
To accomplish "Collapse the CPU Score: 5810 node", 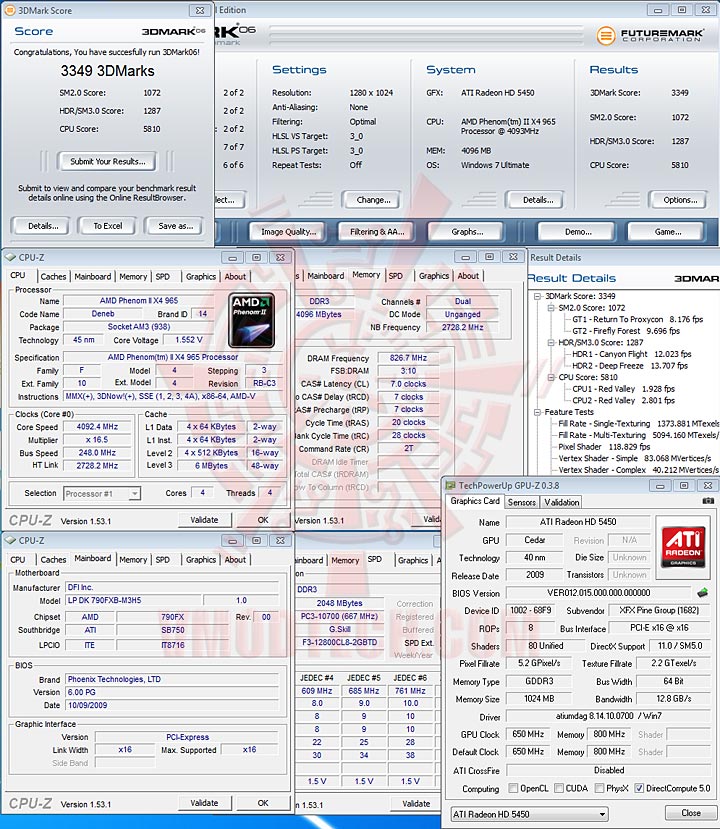I will click(550, 377).
